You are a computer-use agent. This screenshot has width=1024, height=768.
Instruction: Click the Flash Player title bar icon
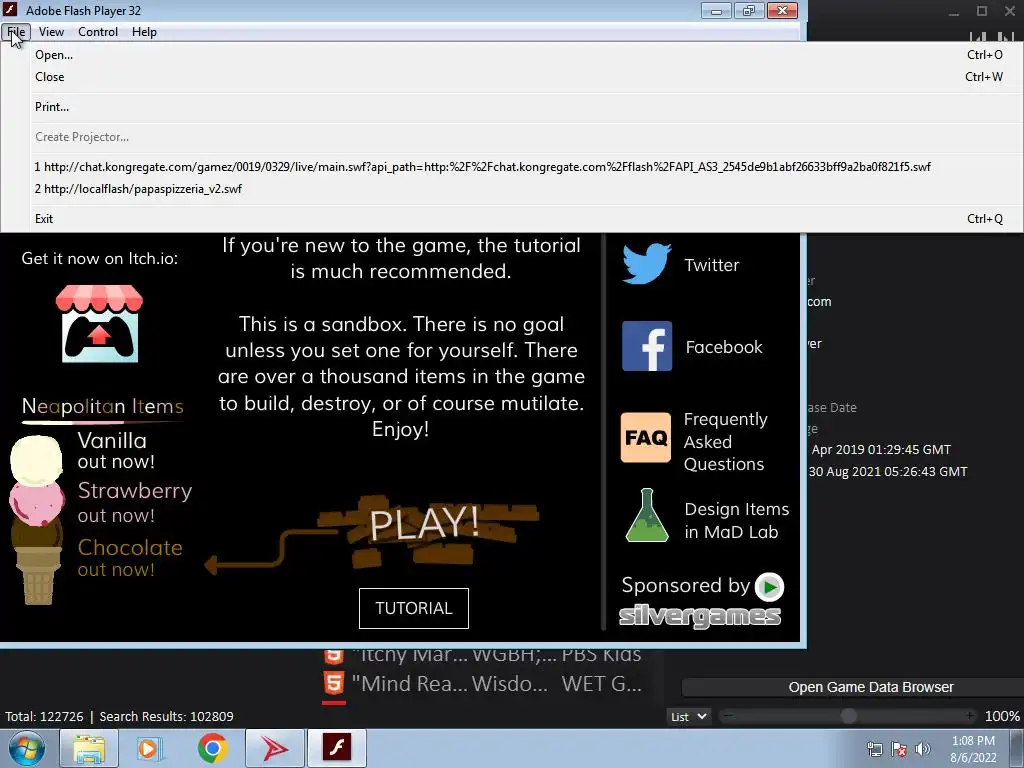point(10,10)
